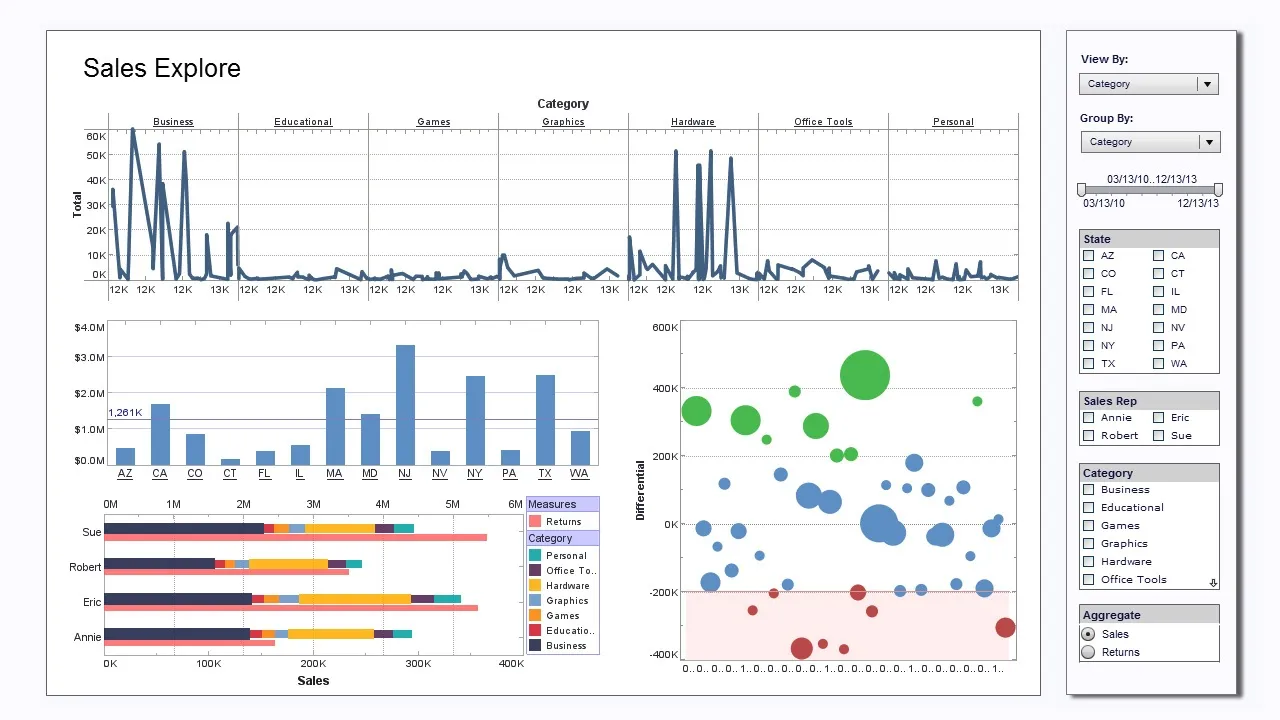This screenshot has height=720, width=1280.
Task: Enable the Eric sales rep filter
Action: pyautogui.click(x=1159, y=417)
